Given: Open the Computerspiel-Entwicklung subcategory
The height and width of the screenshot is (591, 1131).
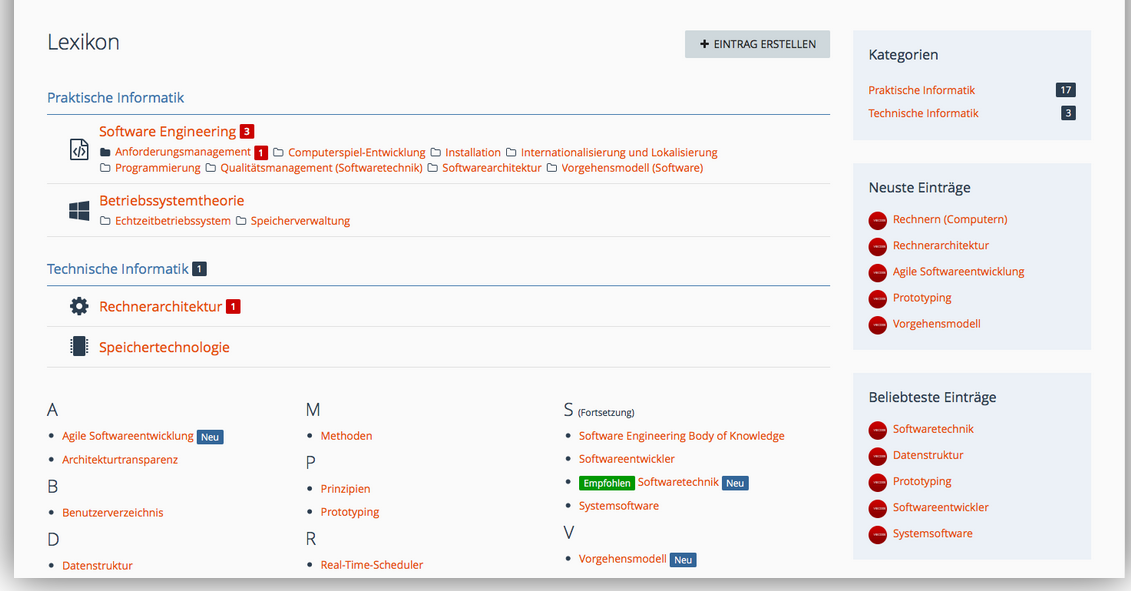Looking at the screenshot, I should [356, 153].
